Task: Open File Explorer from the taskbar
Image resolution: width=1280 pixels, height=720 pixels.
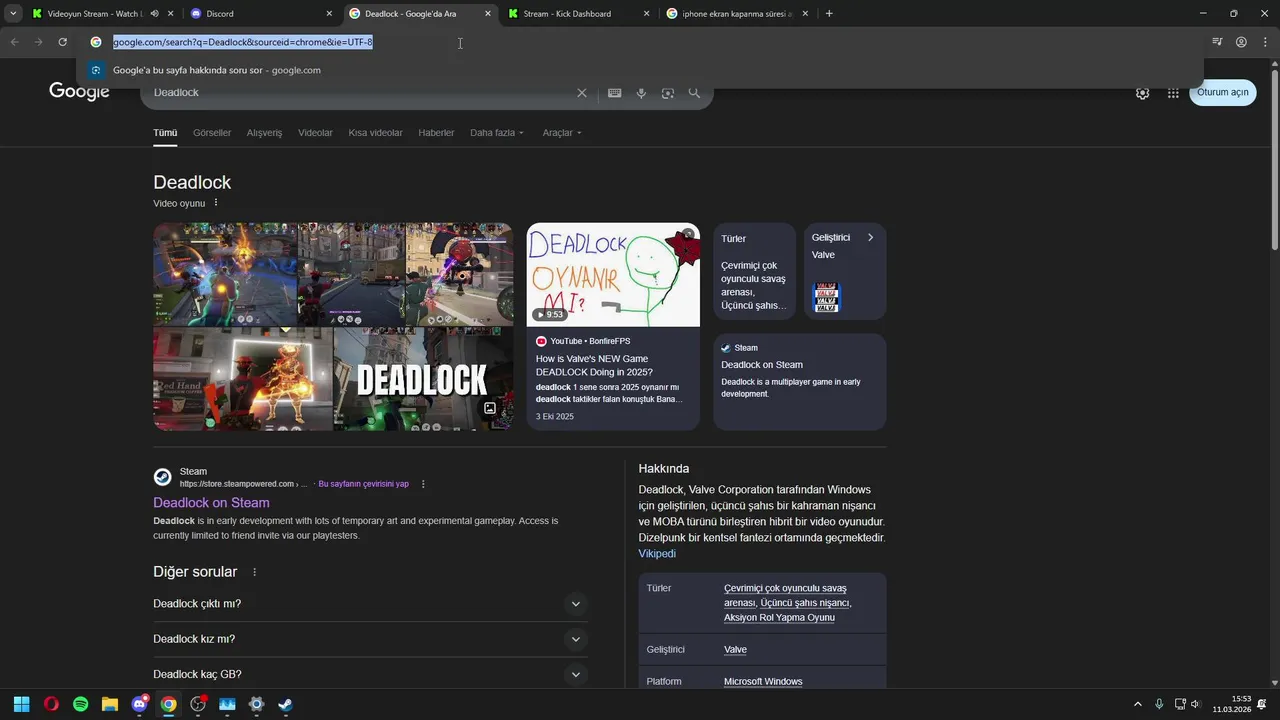Action: [110, 704]
